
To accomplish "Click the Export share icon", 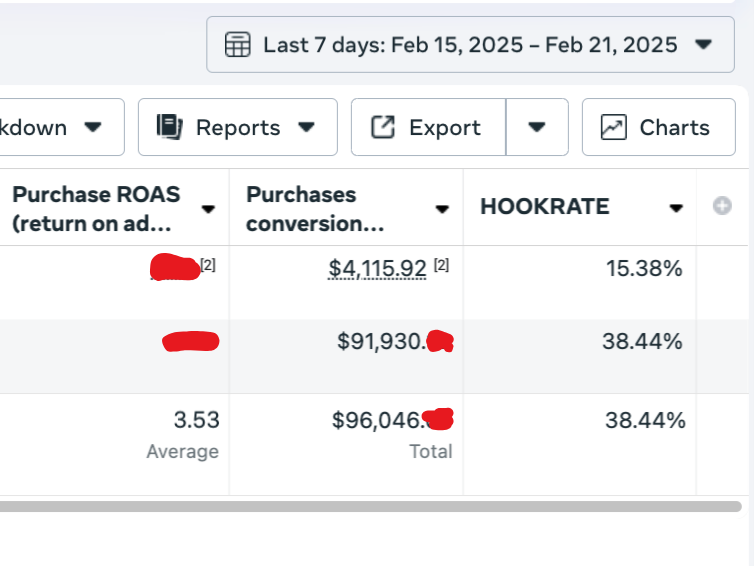I will click(x=383, y=127).
